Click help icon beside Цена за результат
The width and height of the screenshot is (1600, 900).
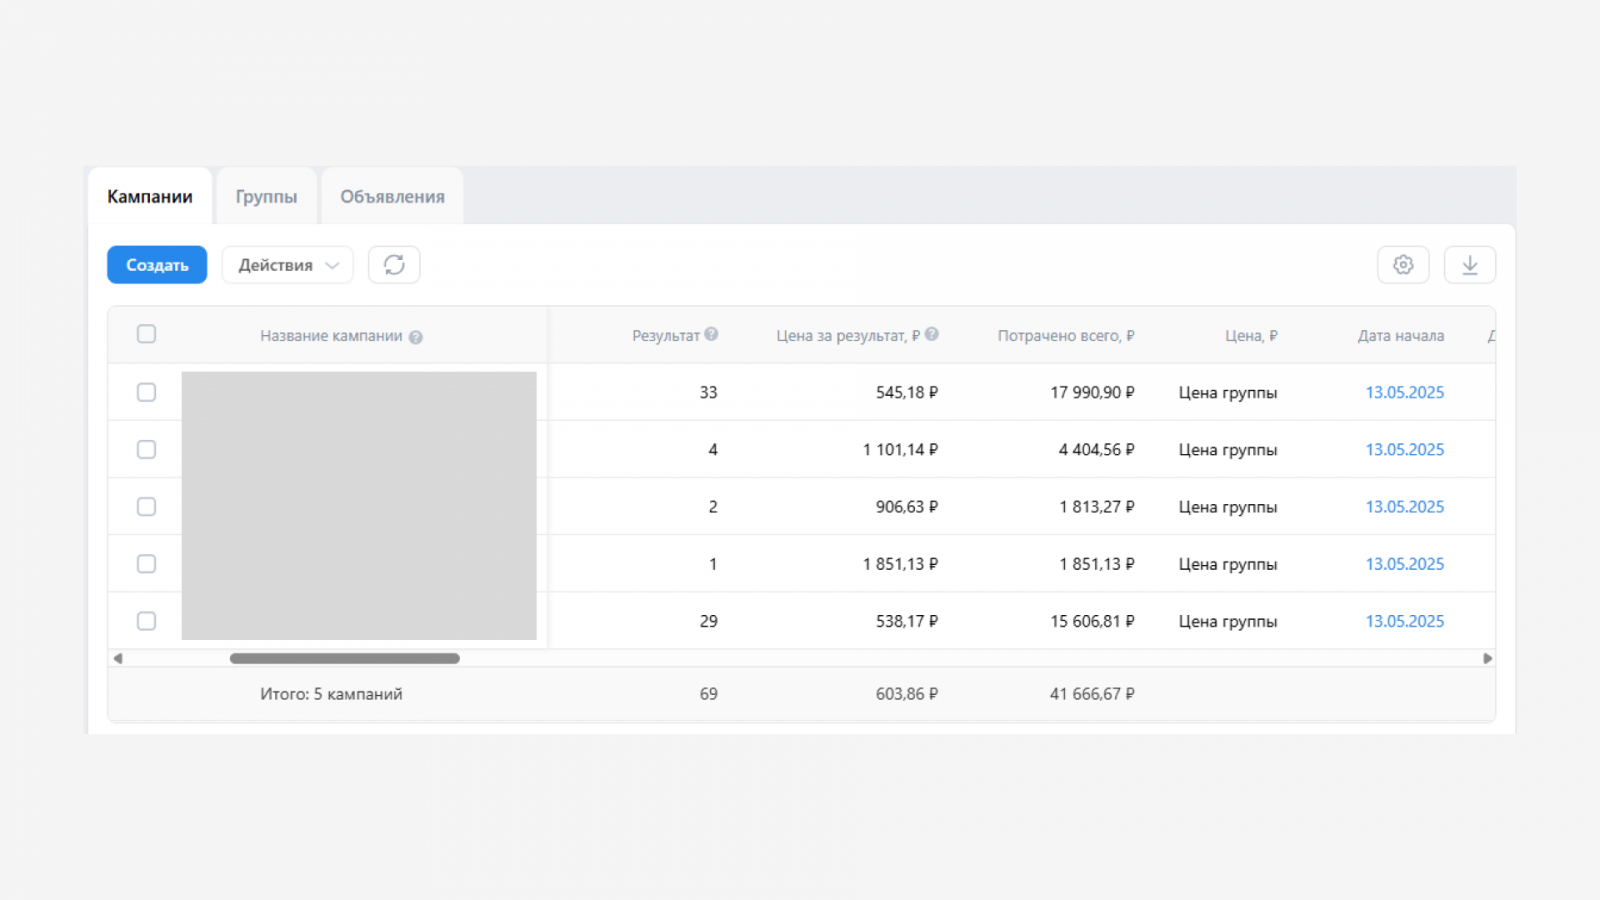[x=932, y=334]
